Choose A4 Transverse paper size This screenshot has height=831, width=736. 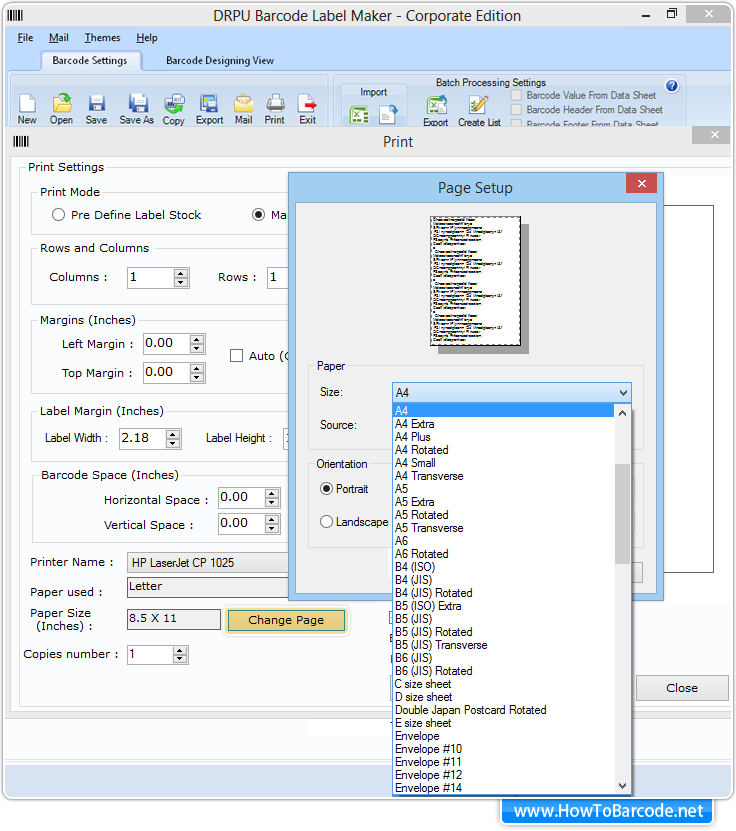click(x=503, y=476)
